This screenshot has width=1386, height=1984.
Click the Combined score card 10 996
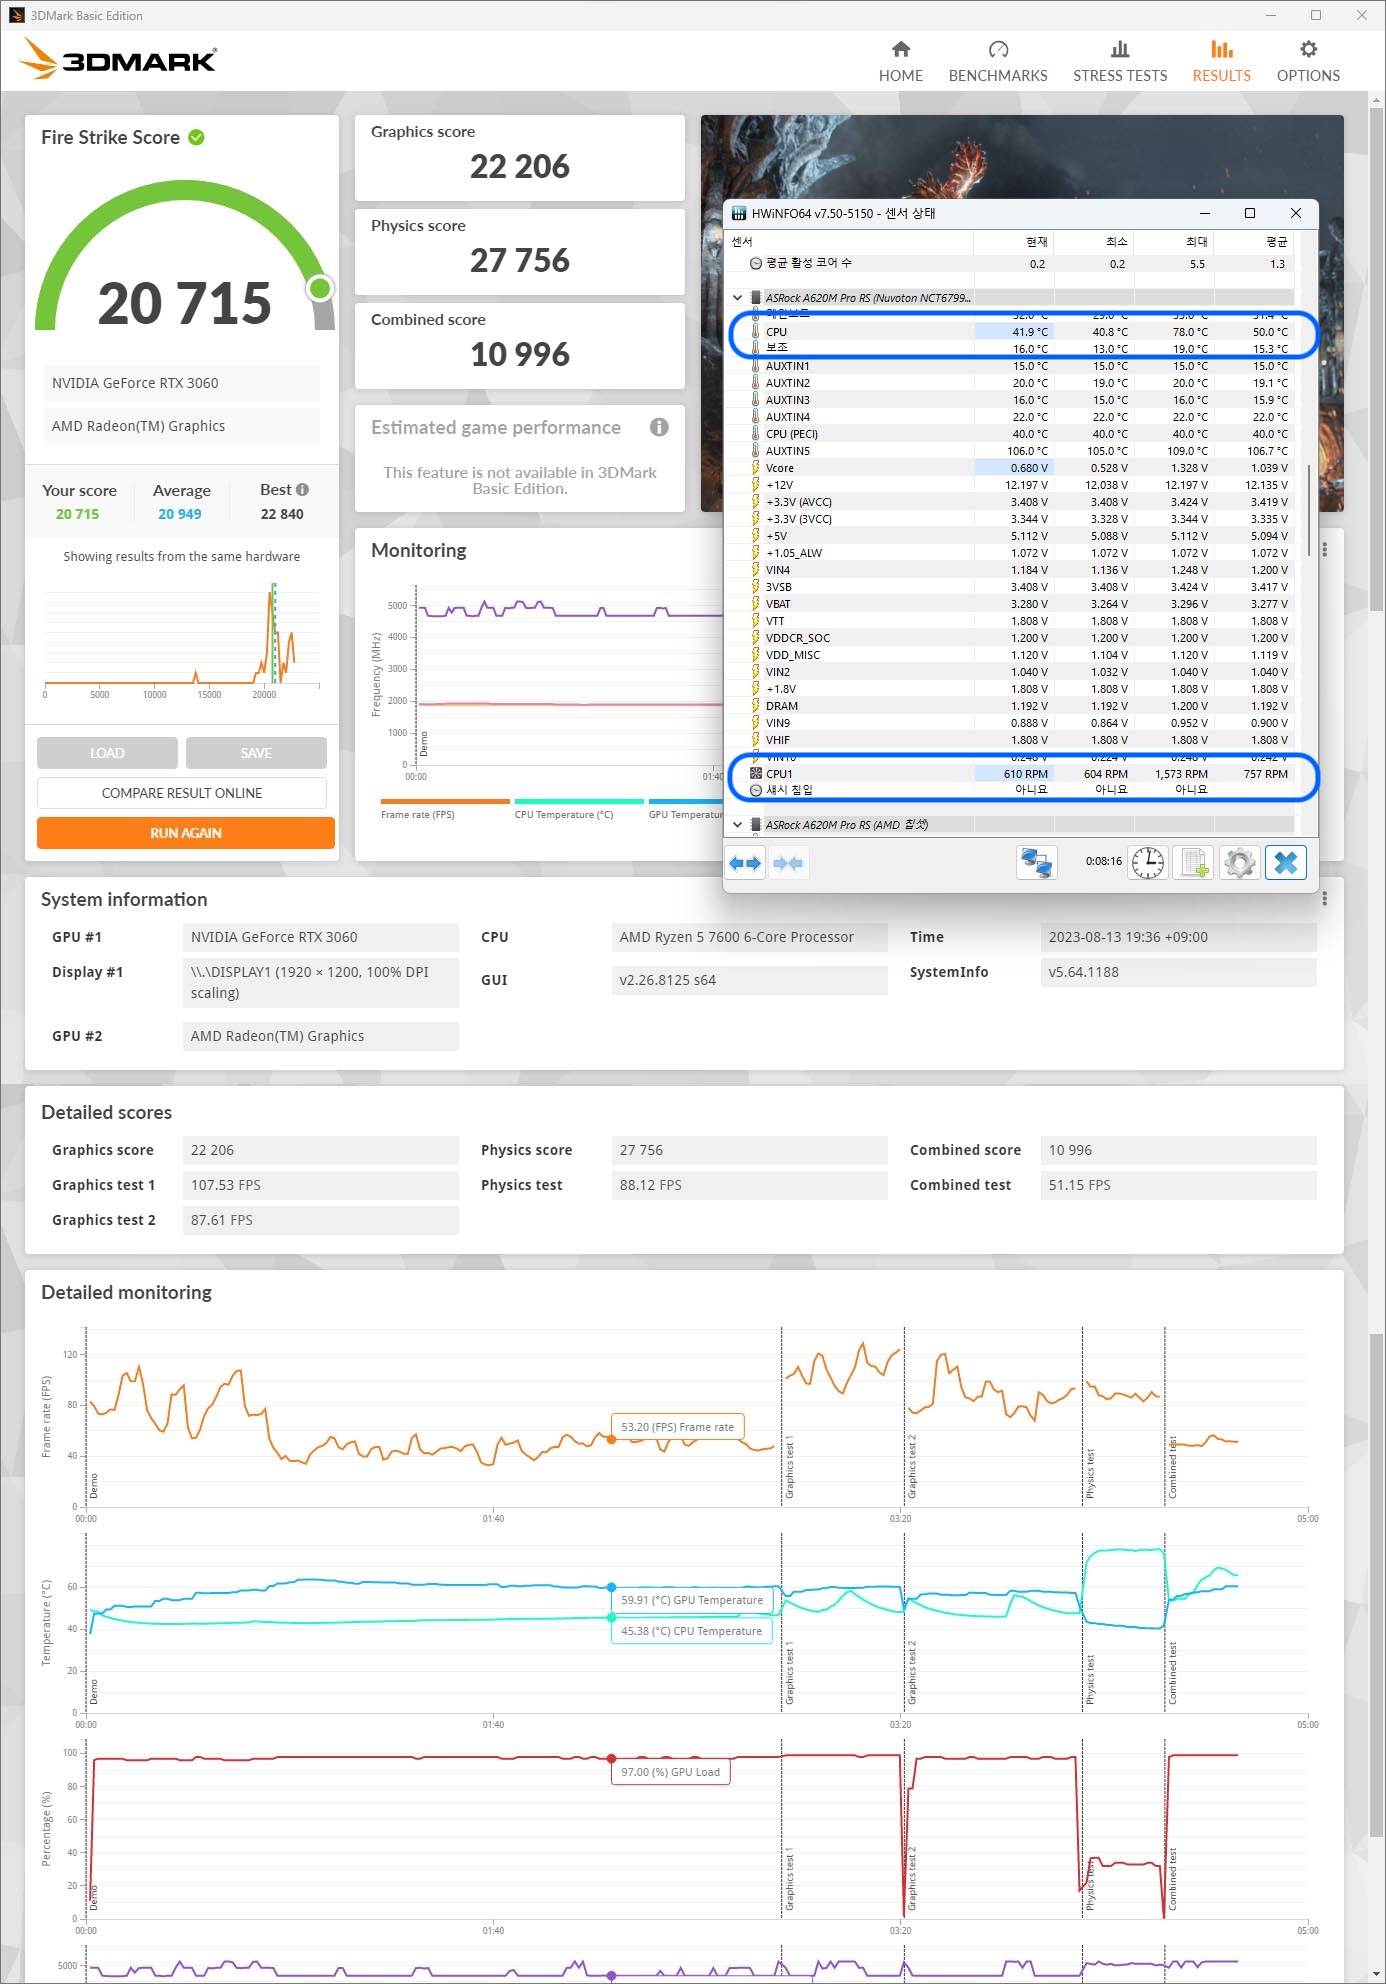click(x=520, y=346)
